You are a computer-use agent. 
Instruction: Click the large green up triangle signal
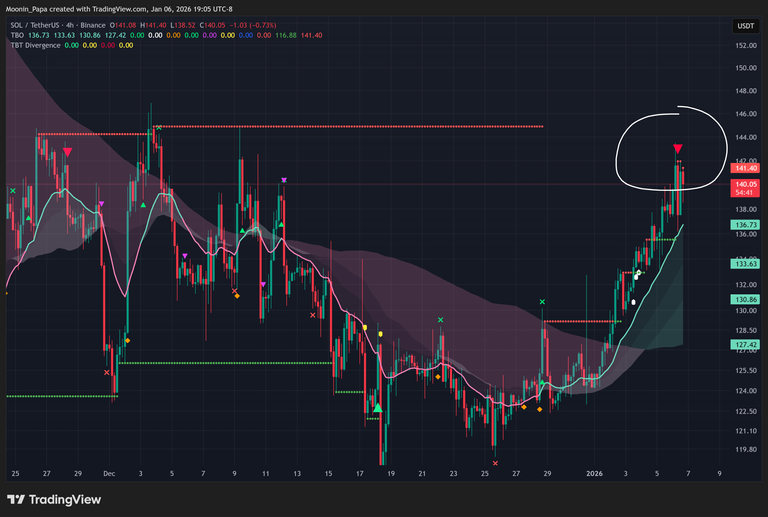tap(377, 406)
